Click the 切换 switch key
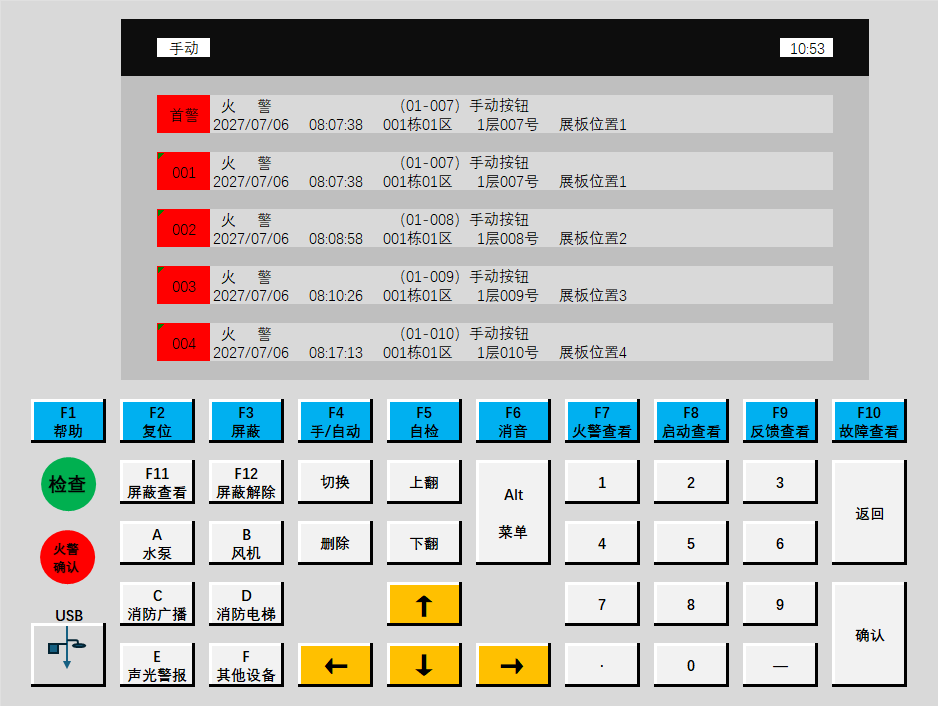 tap(335, 482)
